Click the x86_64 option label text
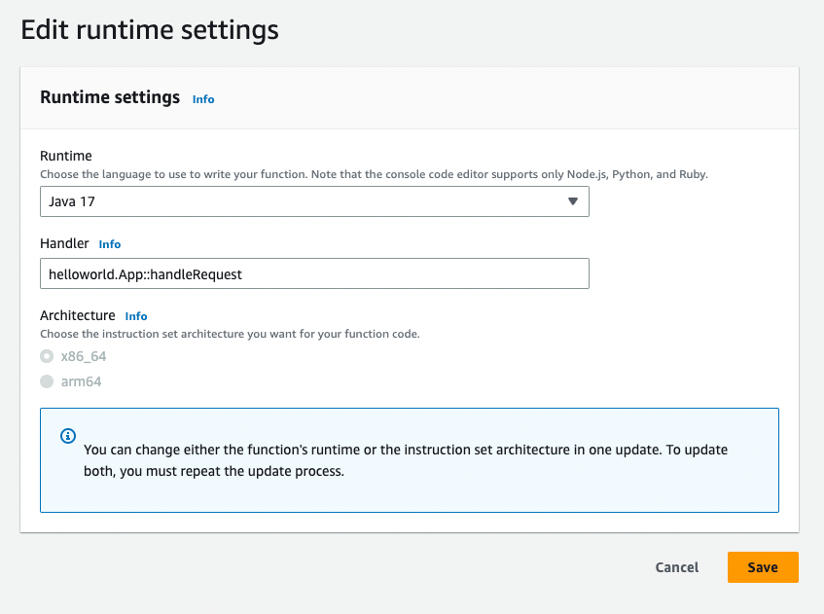The image size is (824, 614). pos(84,356)
